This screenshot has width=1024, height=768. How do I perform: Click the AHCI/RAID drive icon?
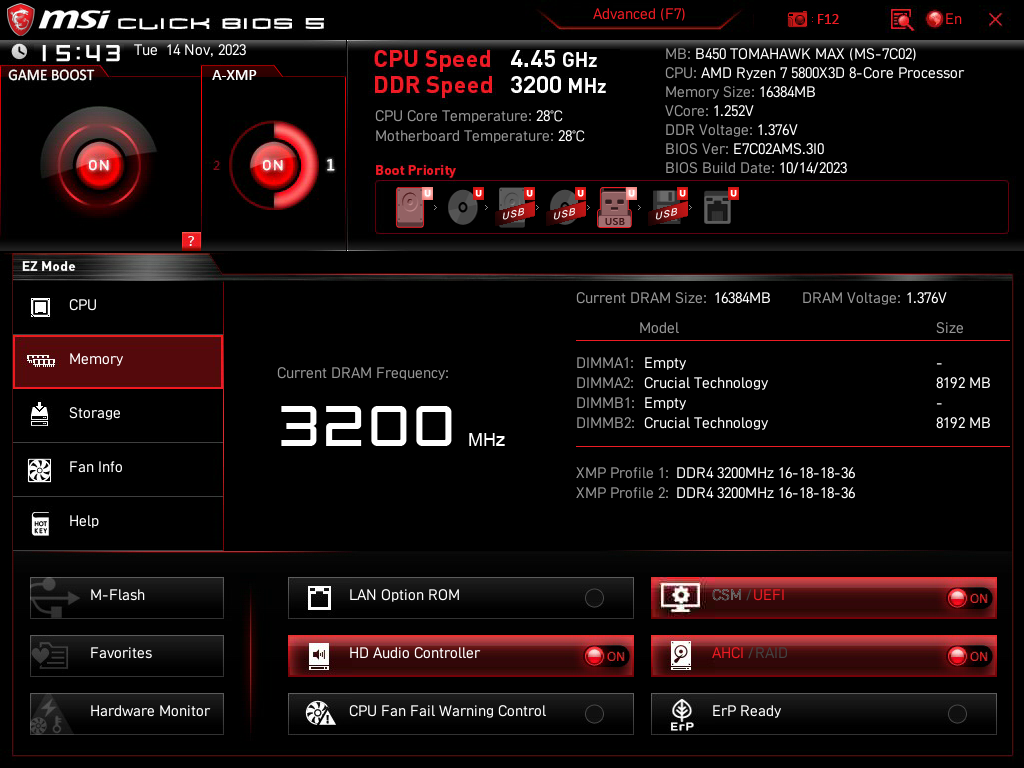coord(680,656)
